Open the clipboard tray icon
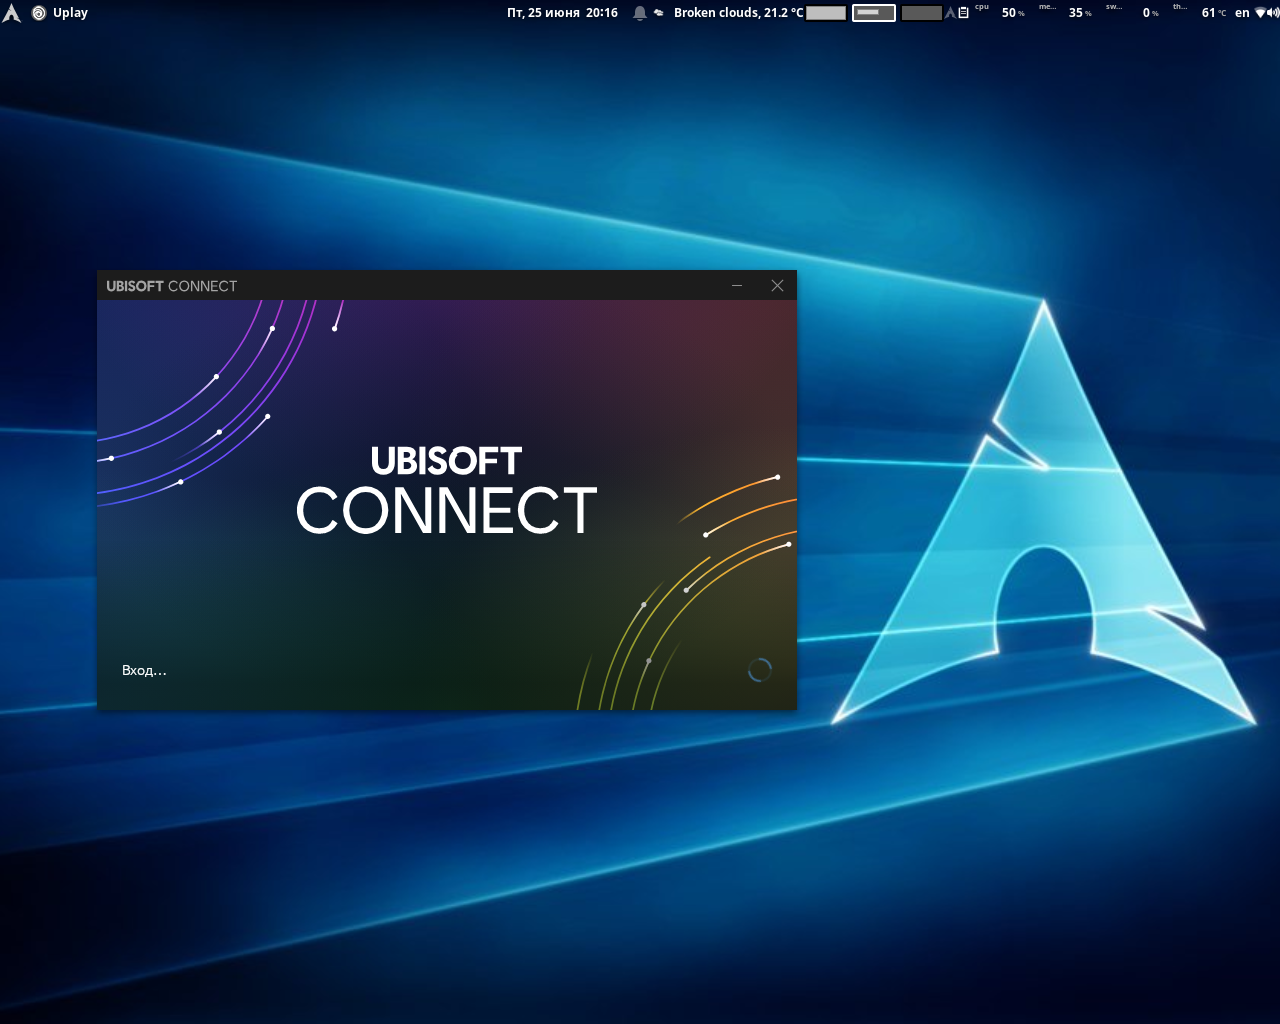This screenshot has height=1024, width=1280. coord(963,13)
